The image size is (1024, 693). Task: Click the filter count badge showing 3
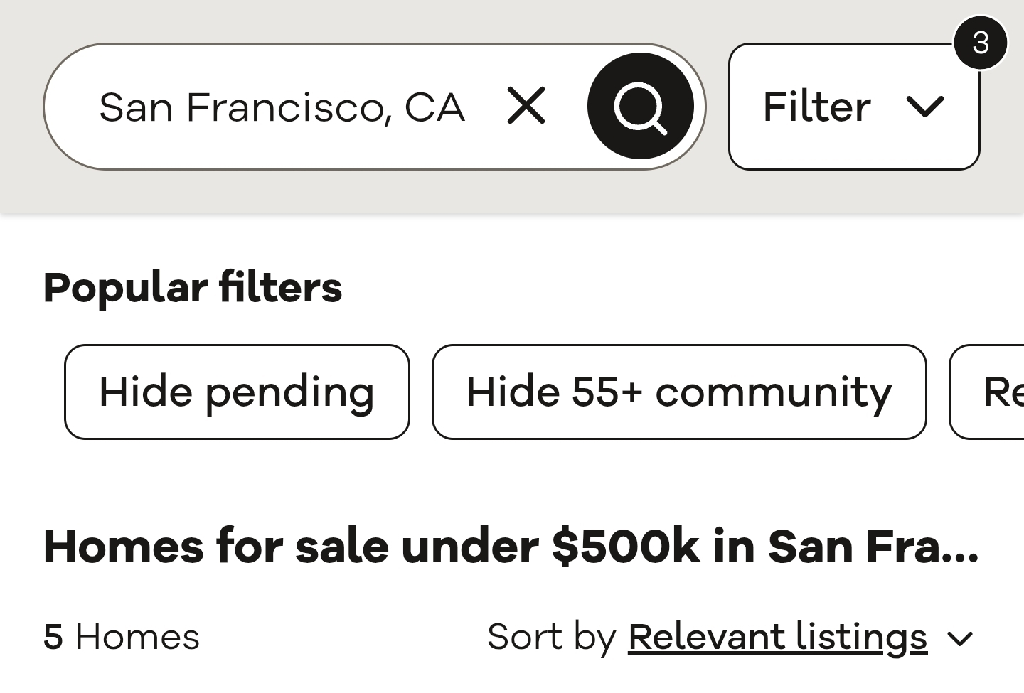[x=980, y=42]
